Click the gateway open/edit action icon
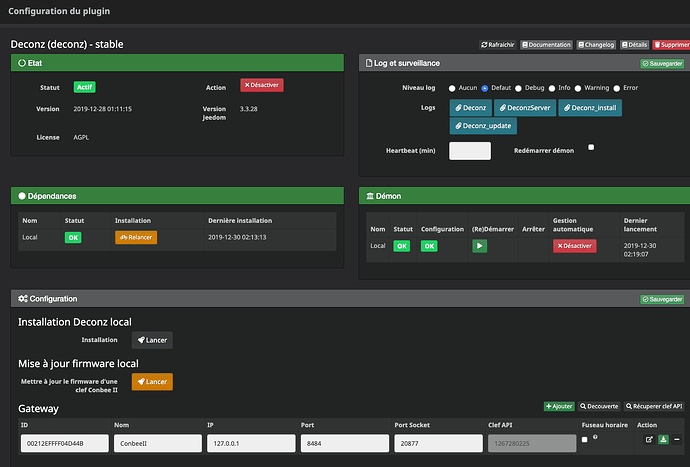 tap(648, 440)
